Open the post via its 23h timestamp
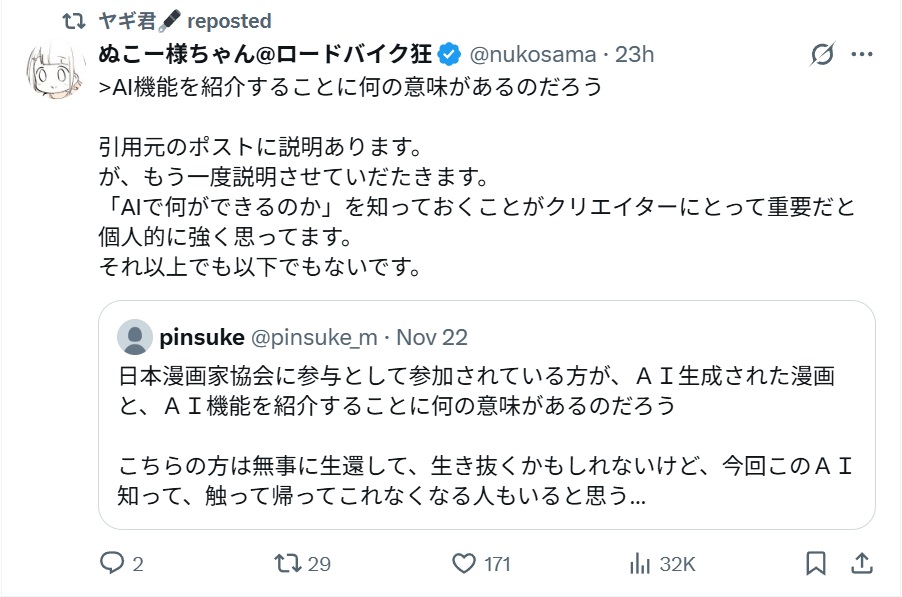This screenshot has width=902, height=597. coord(634,54)
